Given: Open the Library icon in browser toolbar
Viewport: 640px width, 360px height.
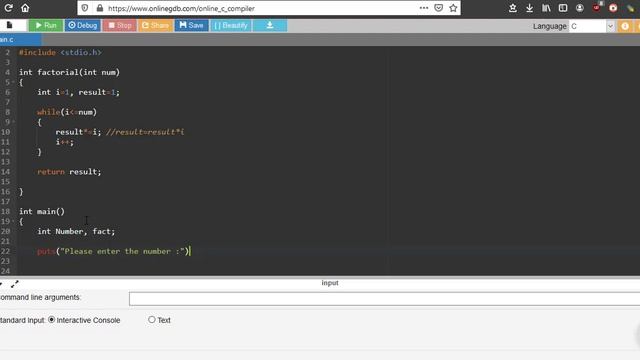Looking at the screenshot, I should [546, 8].
